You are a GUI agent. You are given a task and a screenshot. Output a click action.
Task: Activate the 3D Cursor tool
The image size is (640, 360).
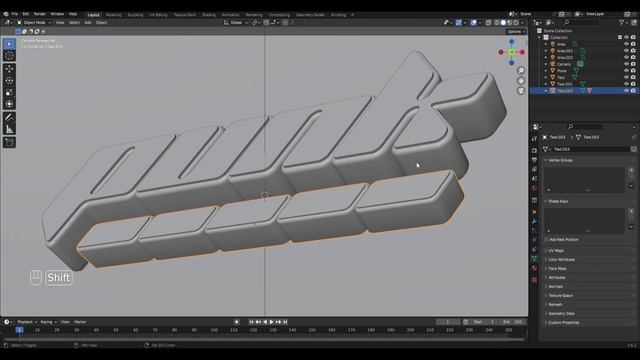pos(9,56)
